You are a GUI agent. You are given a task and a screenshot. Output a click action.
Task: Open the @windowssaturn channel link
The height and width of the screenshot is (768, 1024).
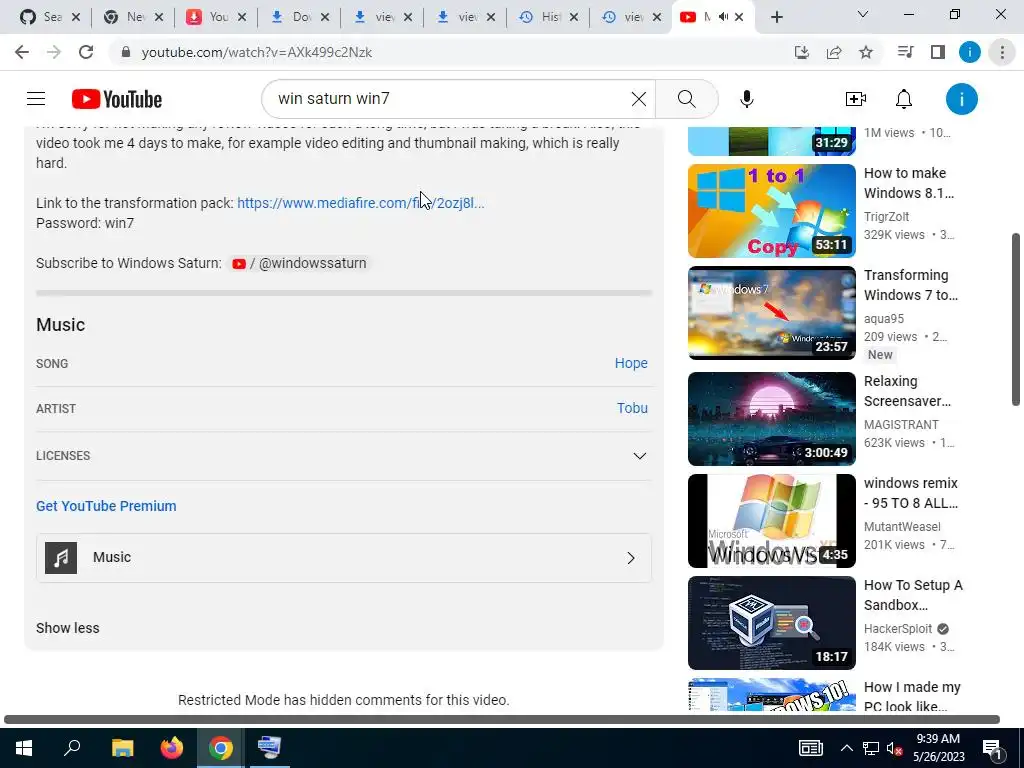tap(300, 263)
